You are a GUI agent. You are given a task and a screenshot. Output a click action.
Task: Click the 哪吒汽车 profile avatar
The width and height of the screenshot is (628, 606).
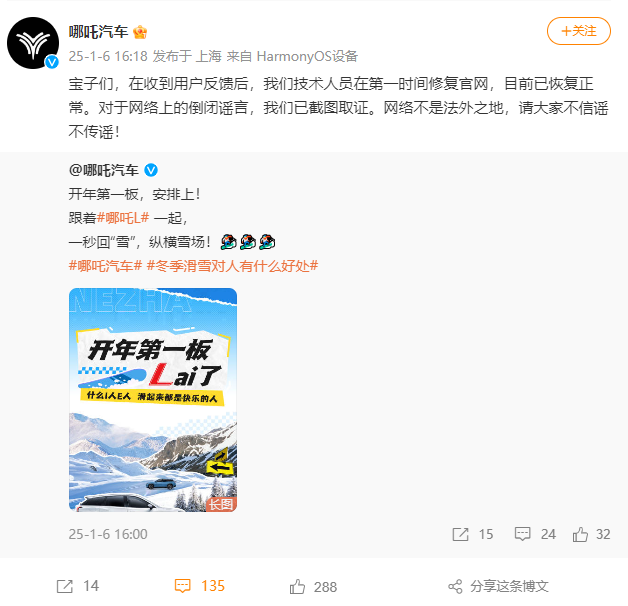coord(33,43)
